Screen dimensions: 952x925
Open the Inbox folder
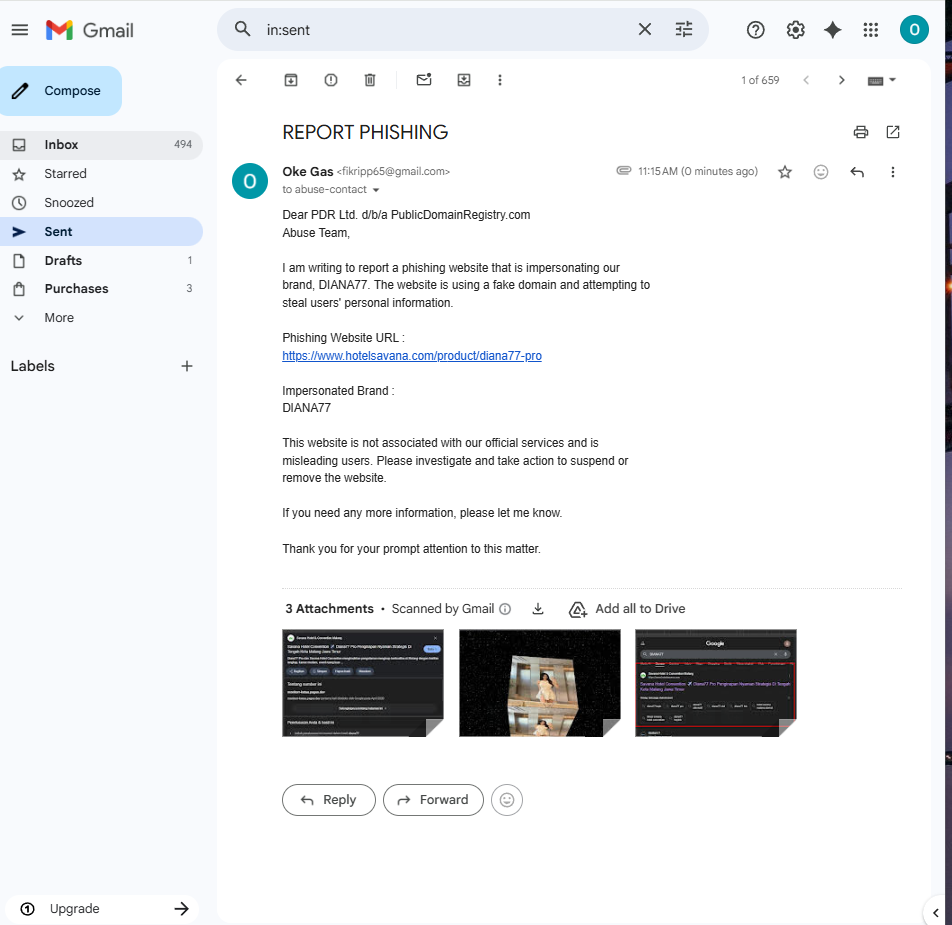point(101,144)
